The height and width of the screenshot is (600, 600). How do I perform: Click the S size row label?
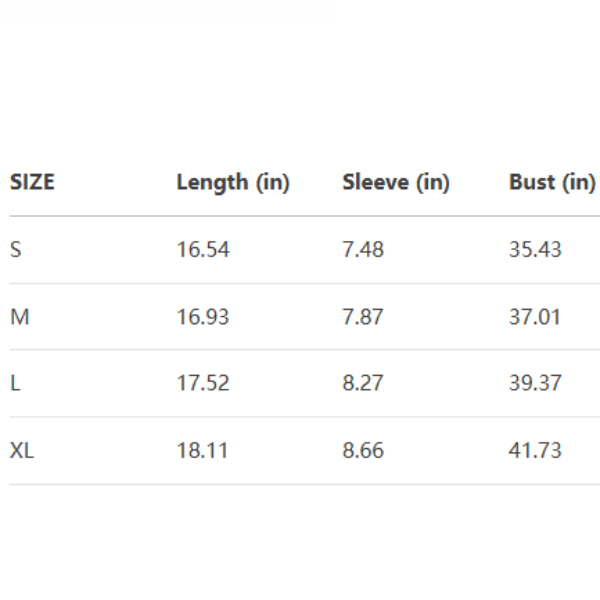click(15, 250)
